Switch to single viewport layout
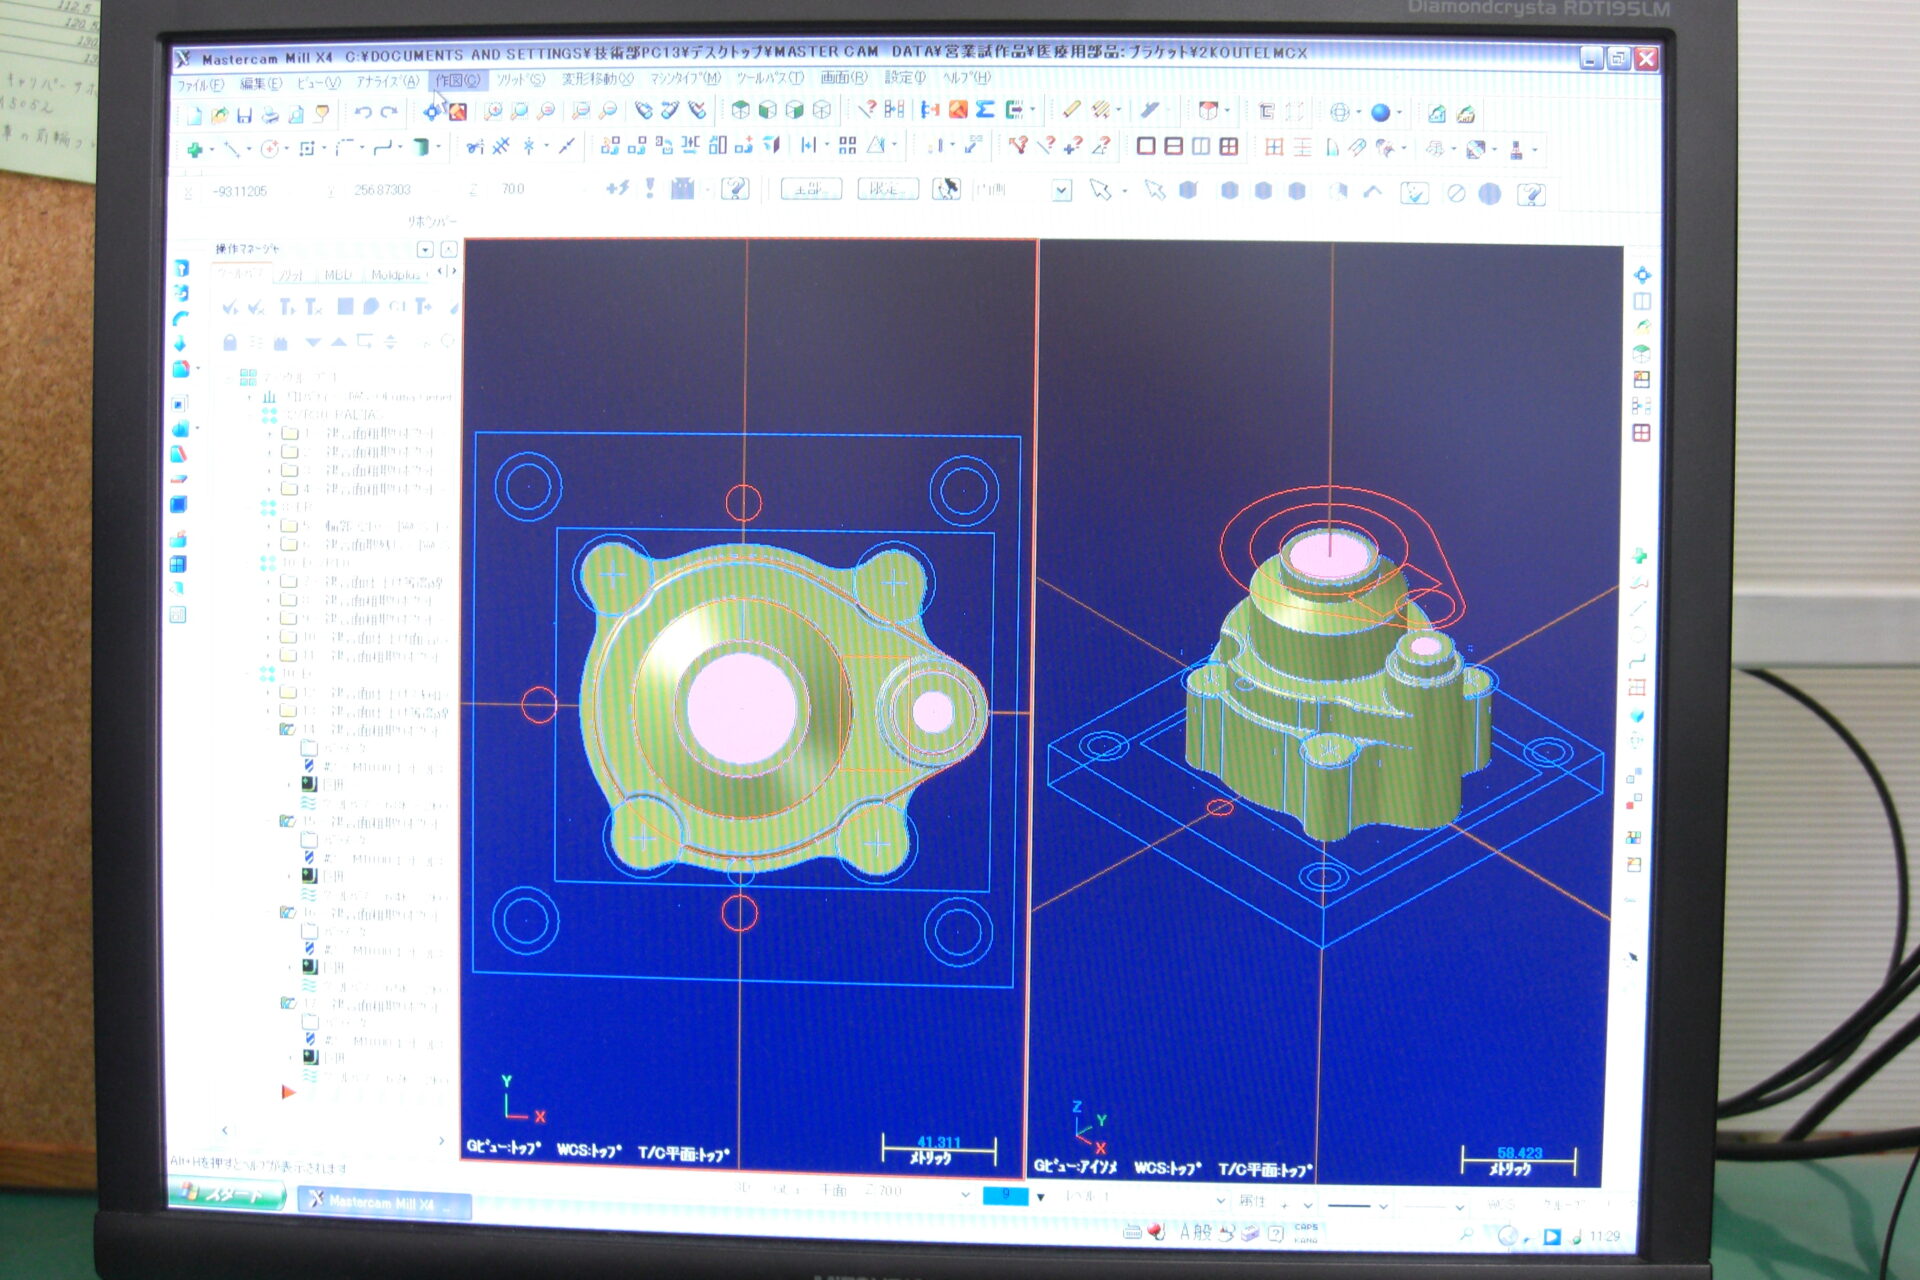Viewport: 1920px width, 1280px height. [x=1146, y=147]
